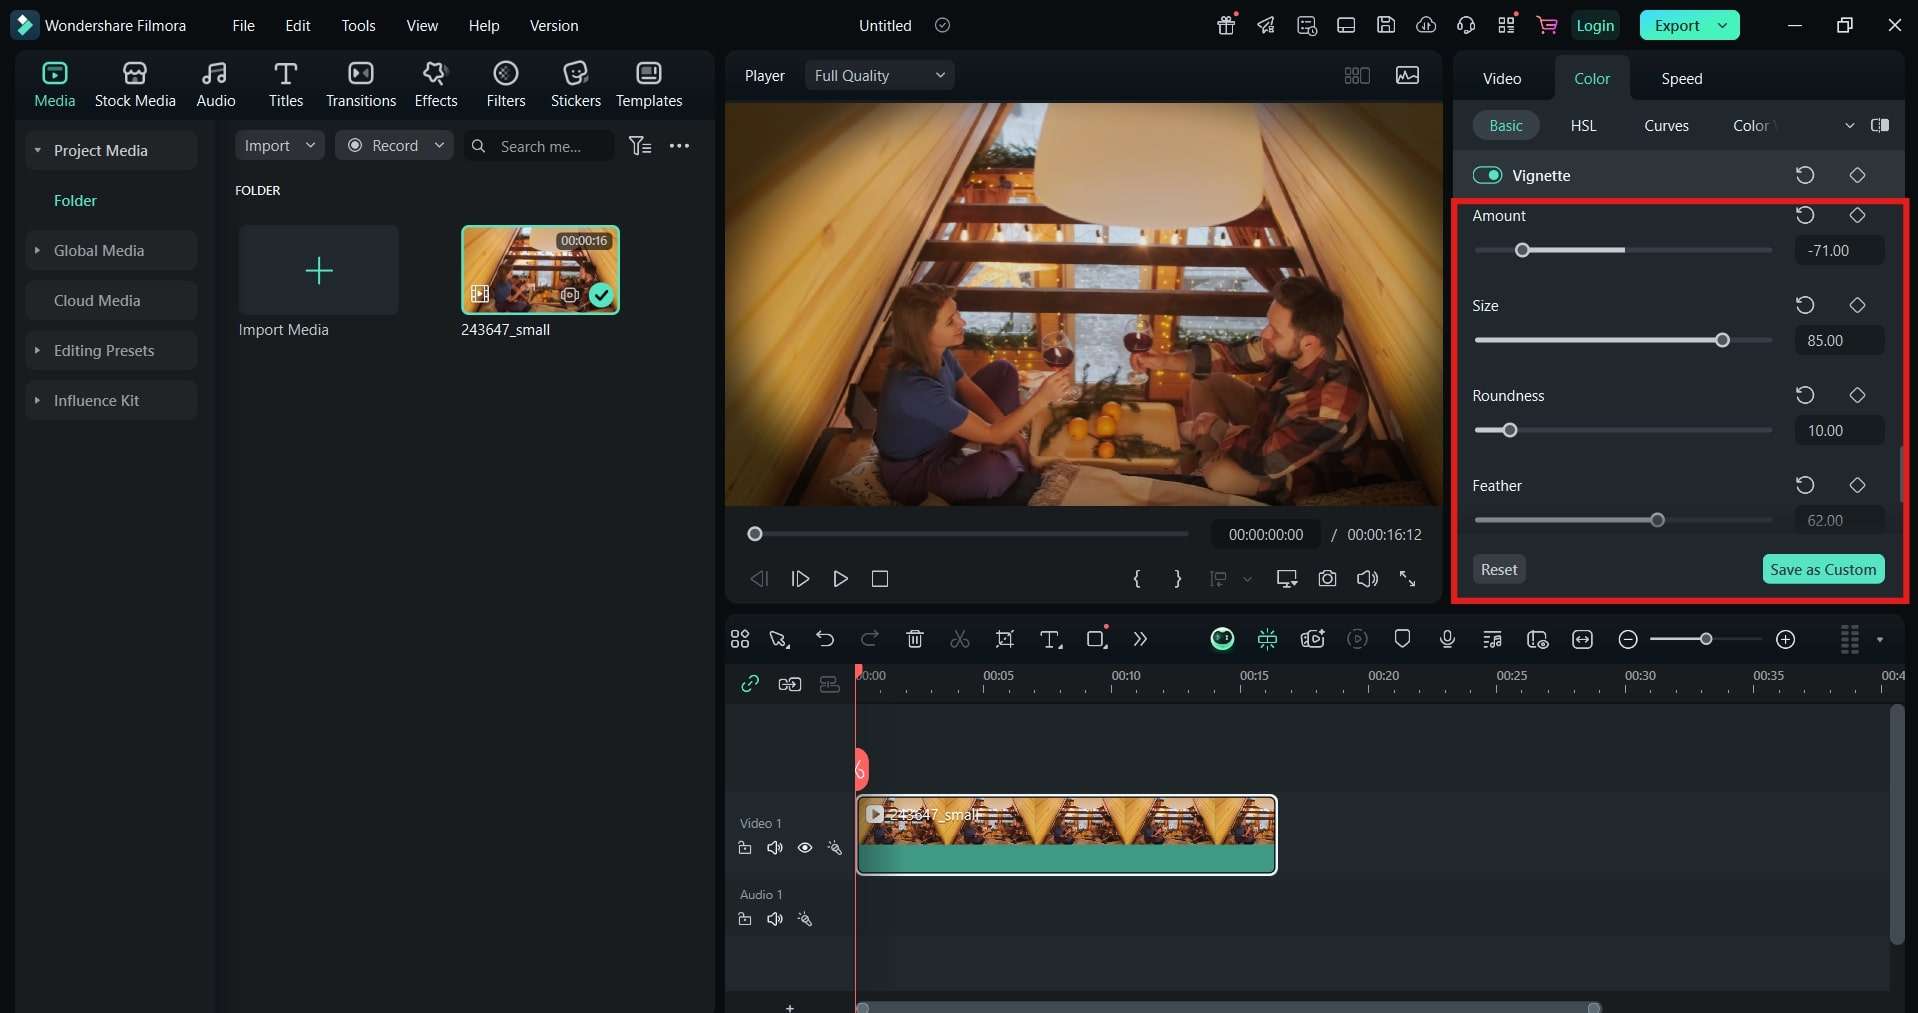Open the Filters tab

506,84
